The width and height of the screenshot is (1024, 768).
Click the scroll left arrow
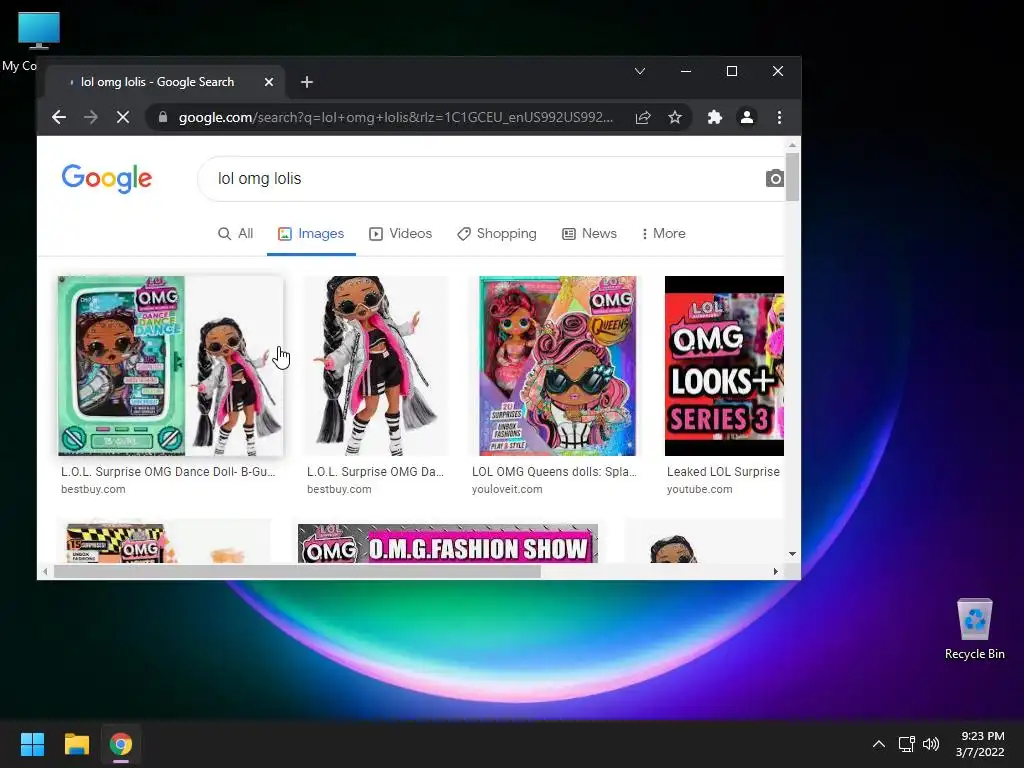pyautogui.click(x=44, y=571)
